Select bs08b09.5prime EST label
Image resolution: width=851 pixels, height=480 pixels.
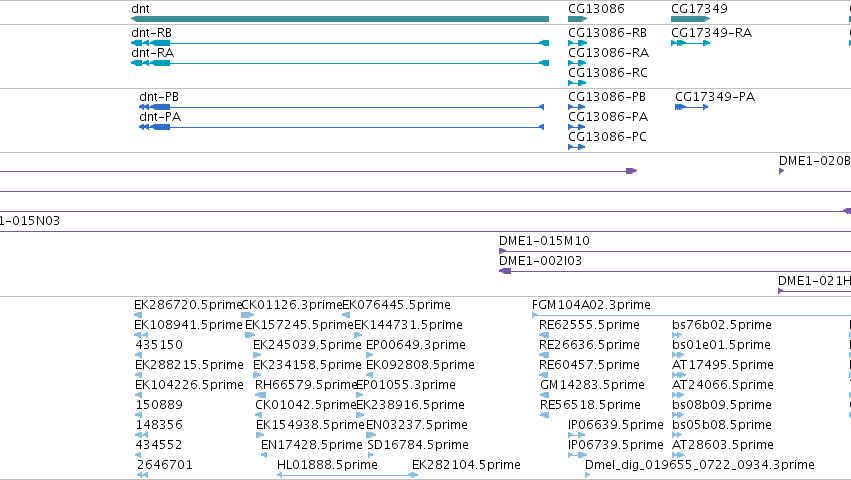click(x=722, y=405)
